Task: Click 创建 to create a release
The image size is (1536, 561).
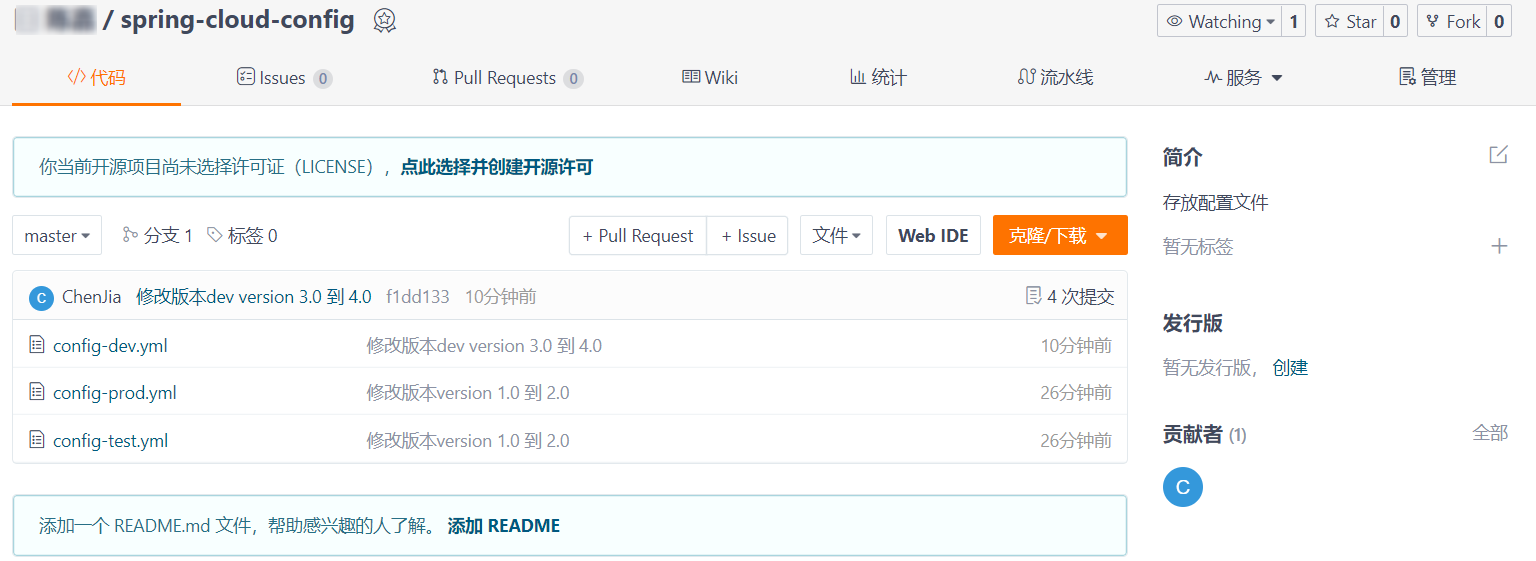Action: coord(1290,367)
